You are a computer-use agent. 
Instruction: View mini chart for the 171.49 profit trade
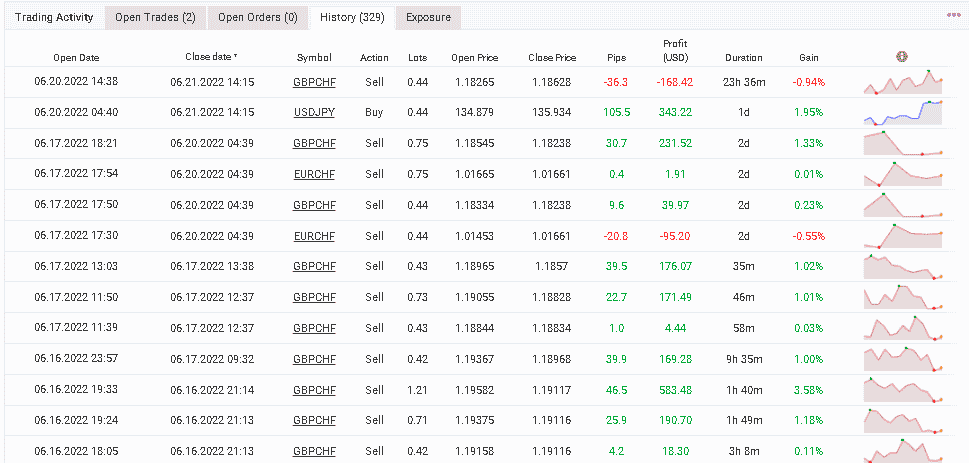[x=903, y=297]
